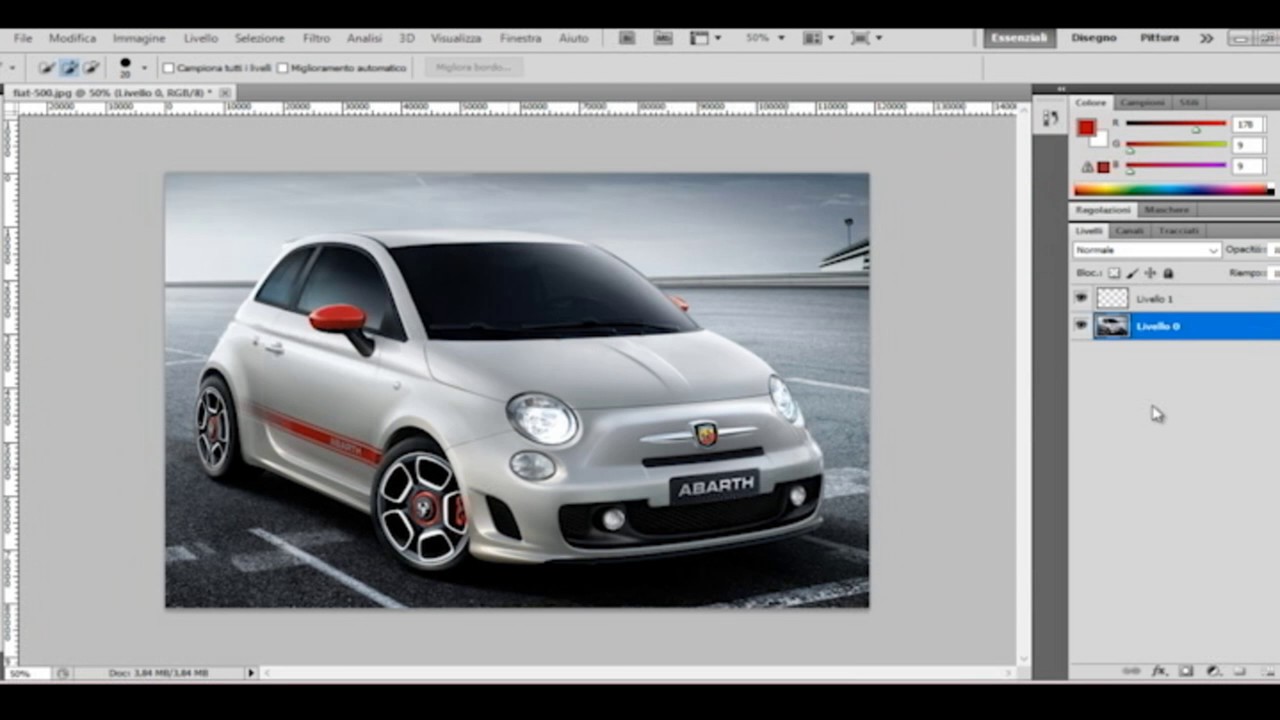This screenshot has height=720, width=1280.
Task: Open the Analisi menu
Action: point(364,38)
